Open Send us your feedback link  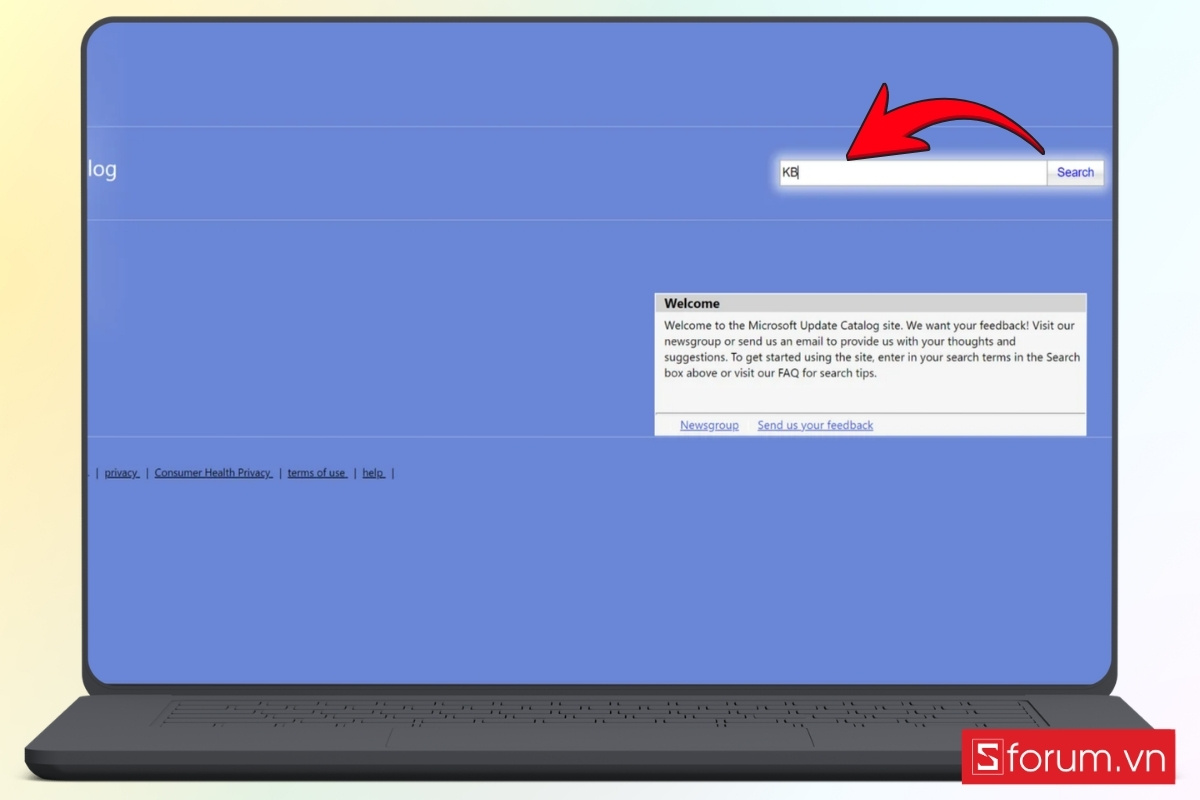[x=815, y=425]
